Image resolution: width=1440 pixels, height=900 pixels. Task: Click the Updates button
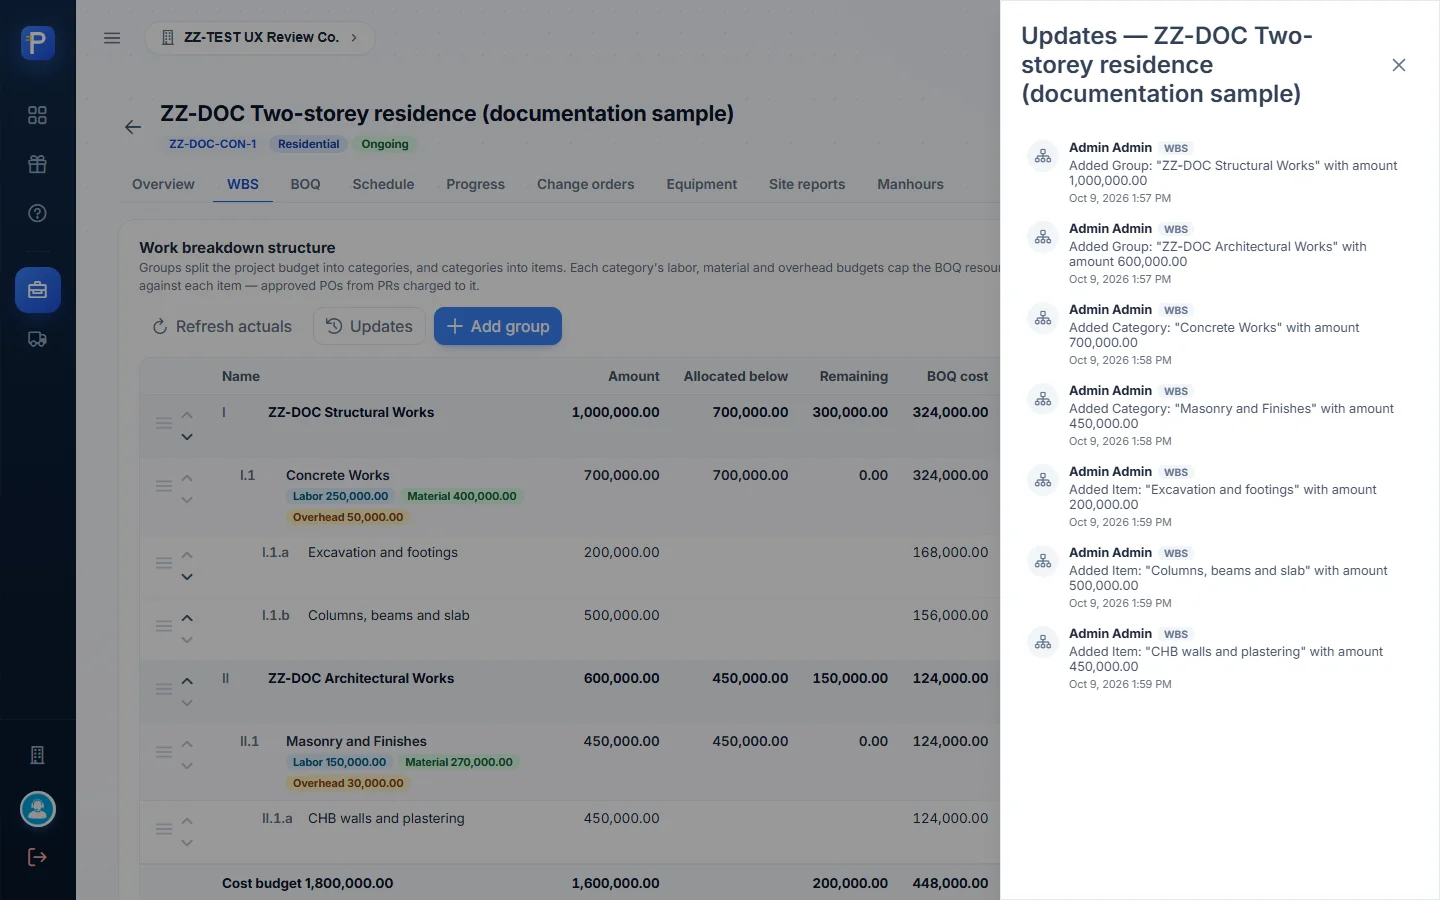(x=369, y=326)
